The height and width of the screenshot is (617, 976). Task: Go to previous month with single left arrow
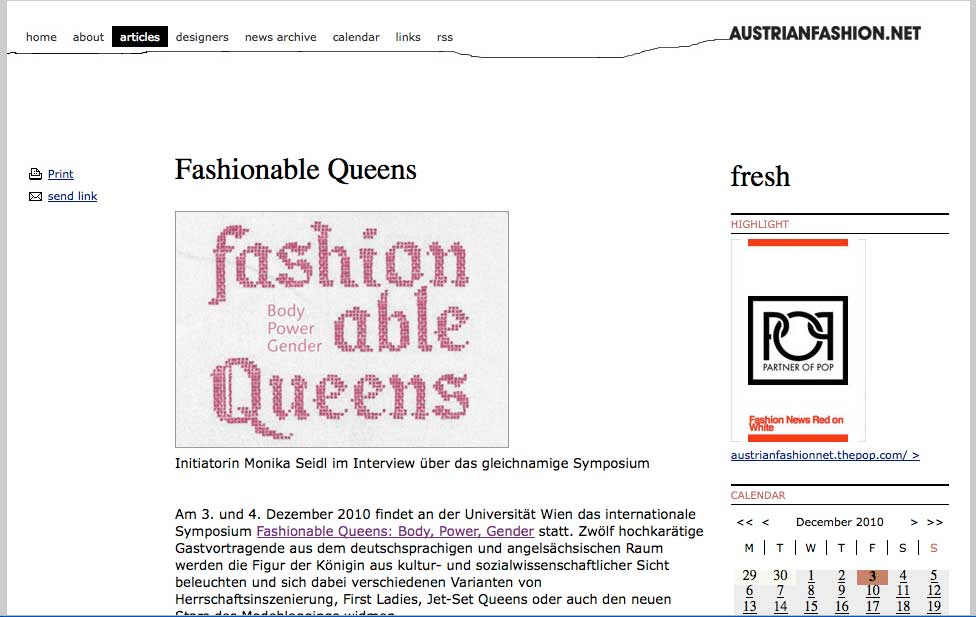[765, 522]
